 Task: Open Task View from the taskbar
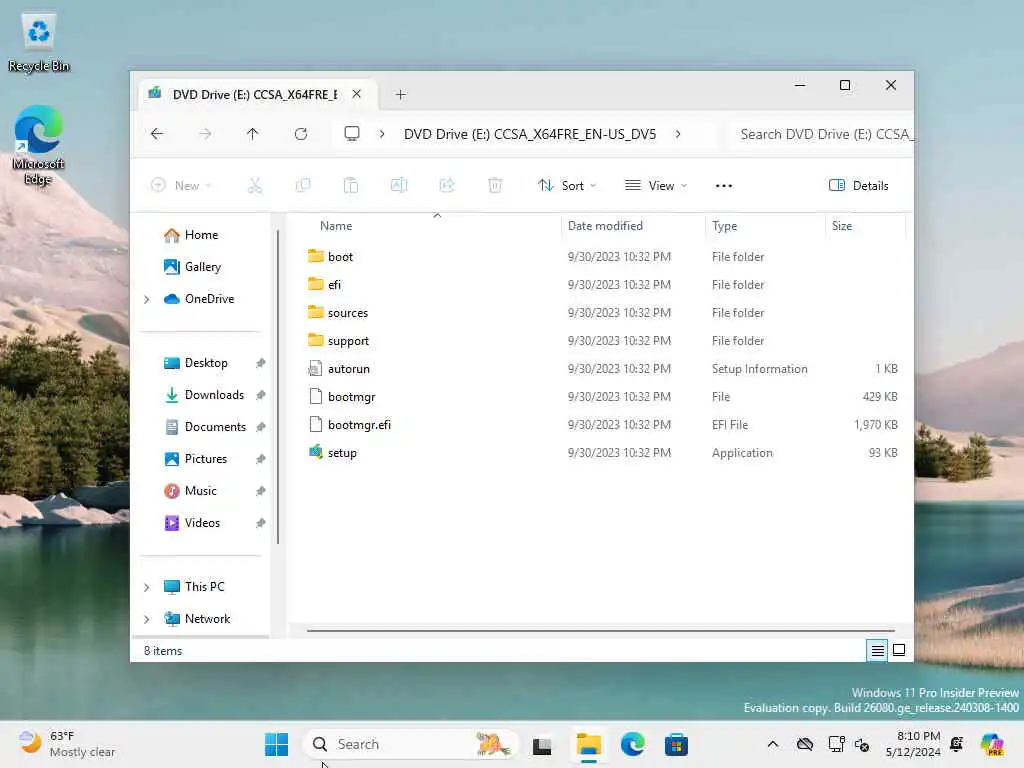542,744
